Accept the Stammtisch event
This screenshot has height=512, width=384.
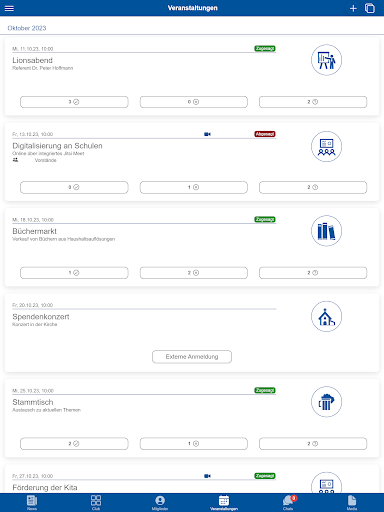(74, 444)
